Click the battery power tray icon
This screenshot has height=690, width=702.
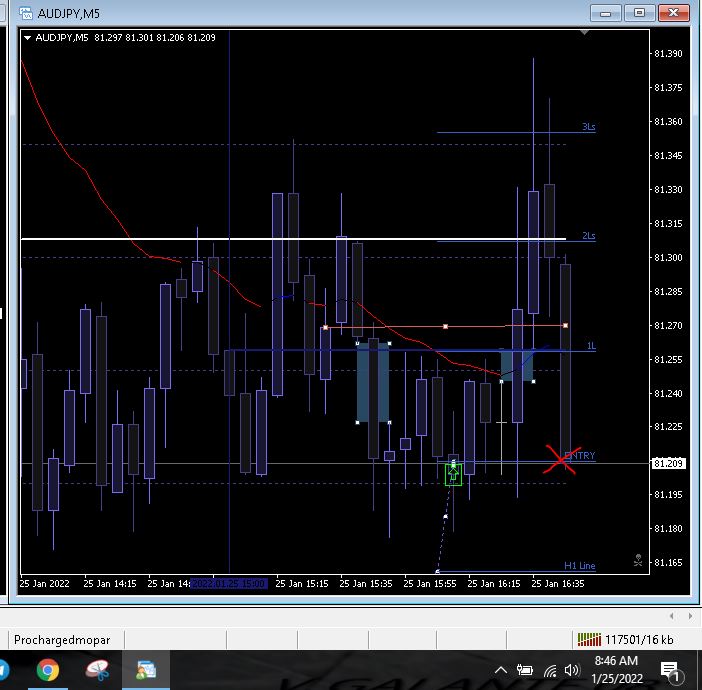click(x=526, y=669)
